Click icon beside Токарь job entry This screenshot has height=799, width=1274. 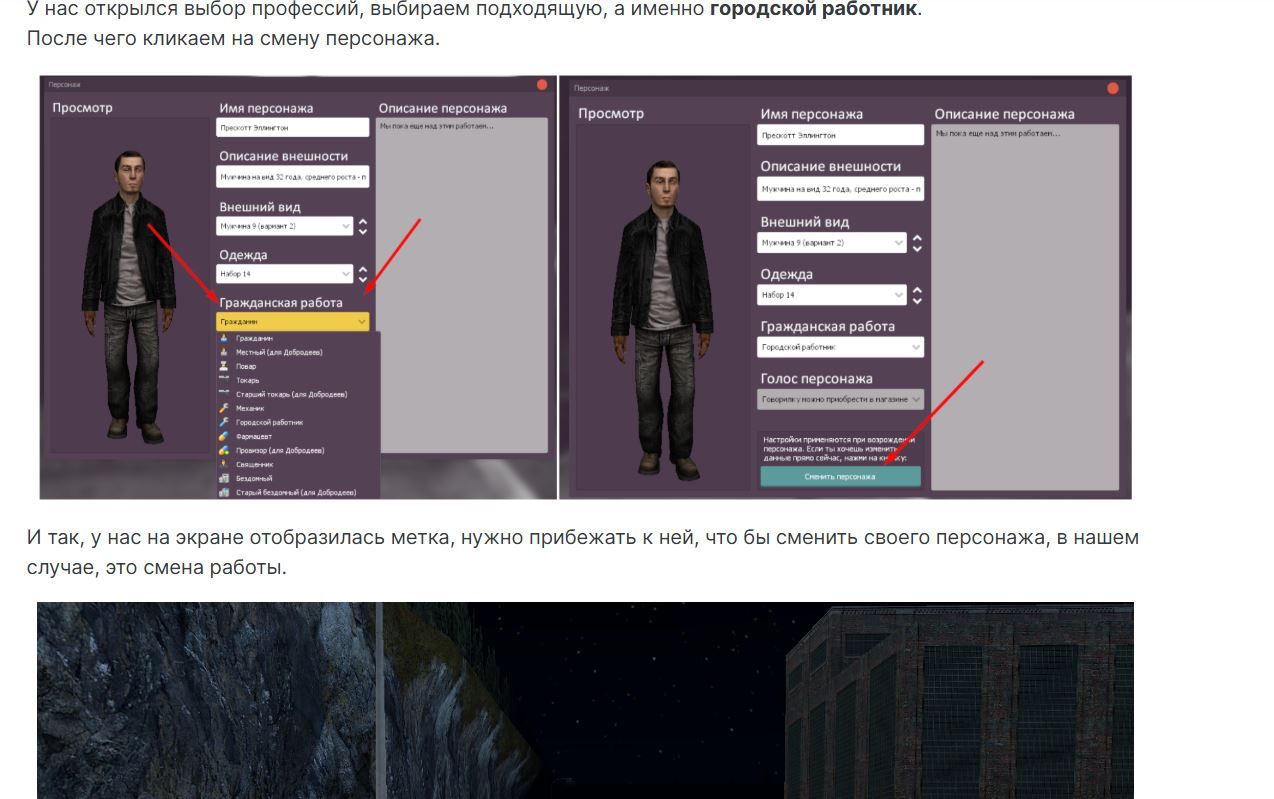[x=224, y=380]
